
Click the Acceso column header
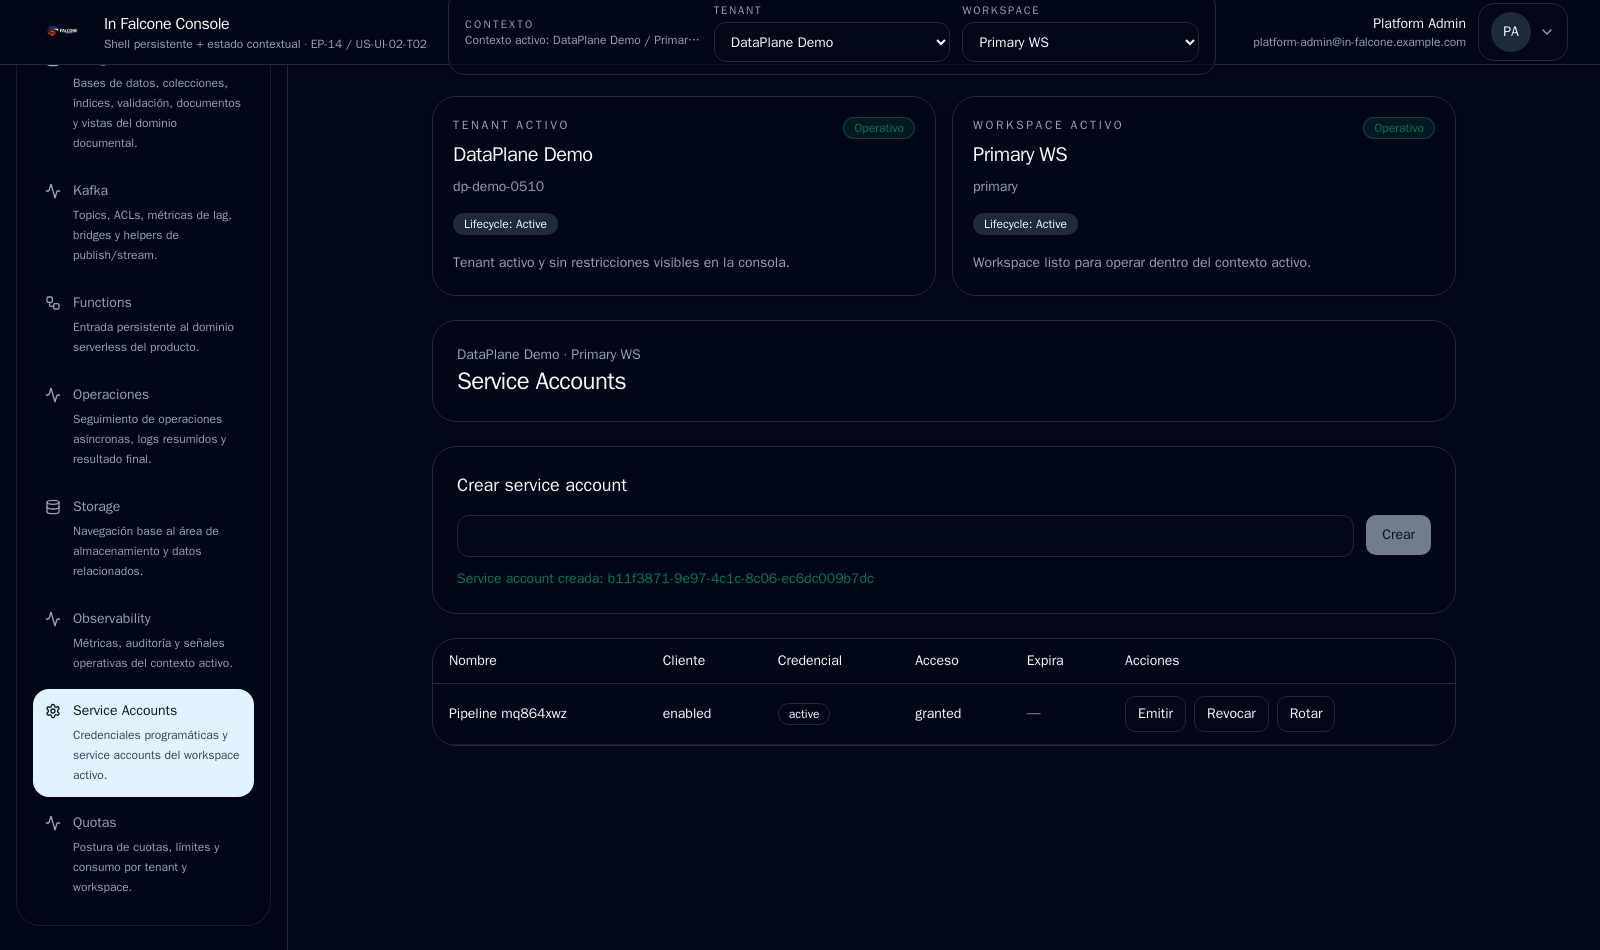coord(937,661)
